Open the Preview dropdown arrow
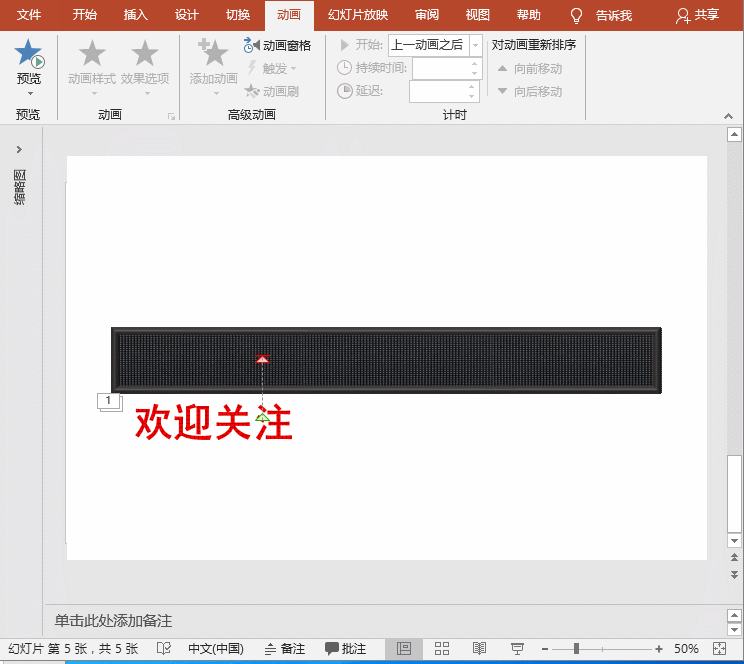Image resolution: width=744 pixels, height=664 pixels. click(30, 94)
